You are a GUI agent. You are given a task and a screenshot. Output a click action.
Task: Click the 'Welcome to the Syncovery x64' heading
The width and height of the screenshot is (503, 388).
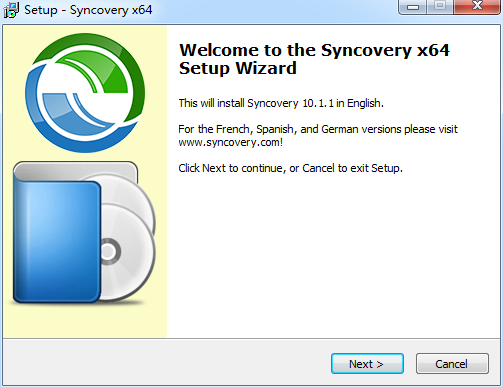[x=314, y=50]
